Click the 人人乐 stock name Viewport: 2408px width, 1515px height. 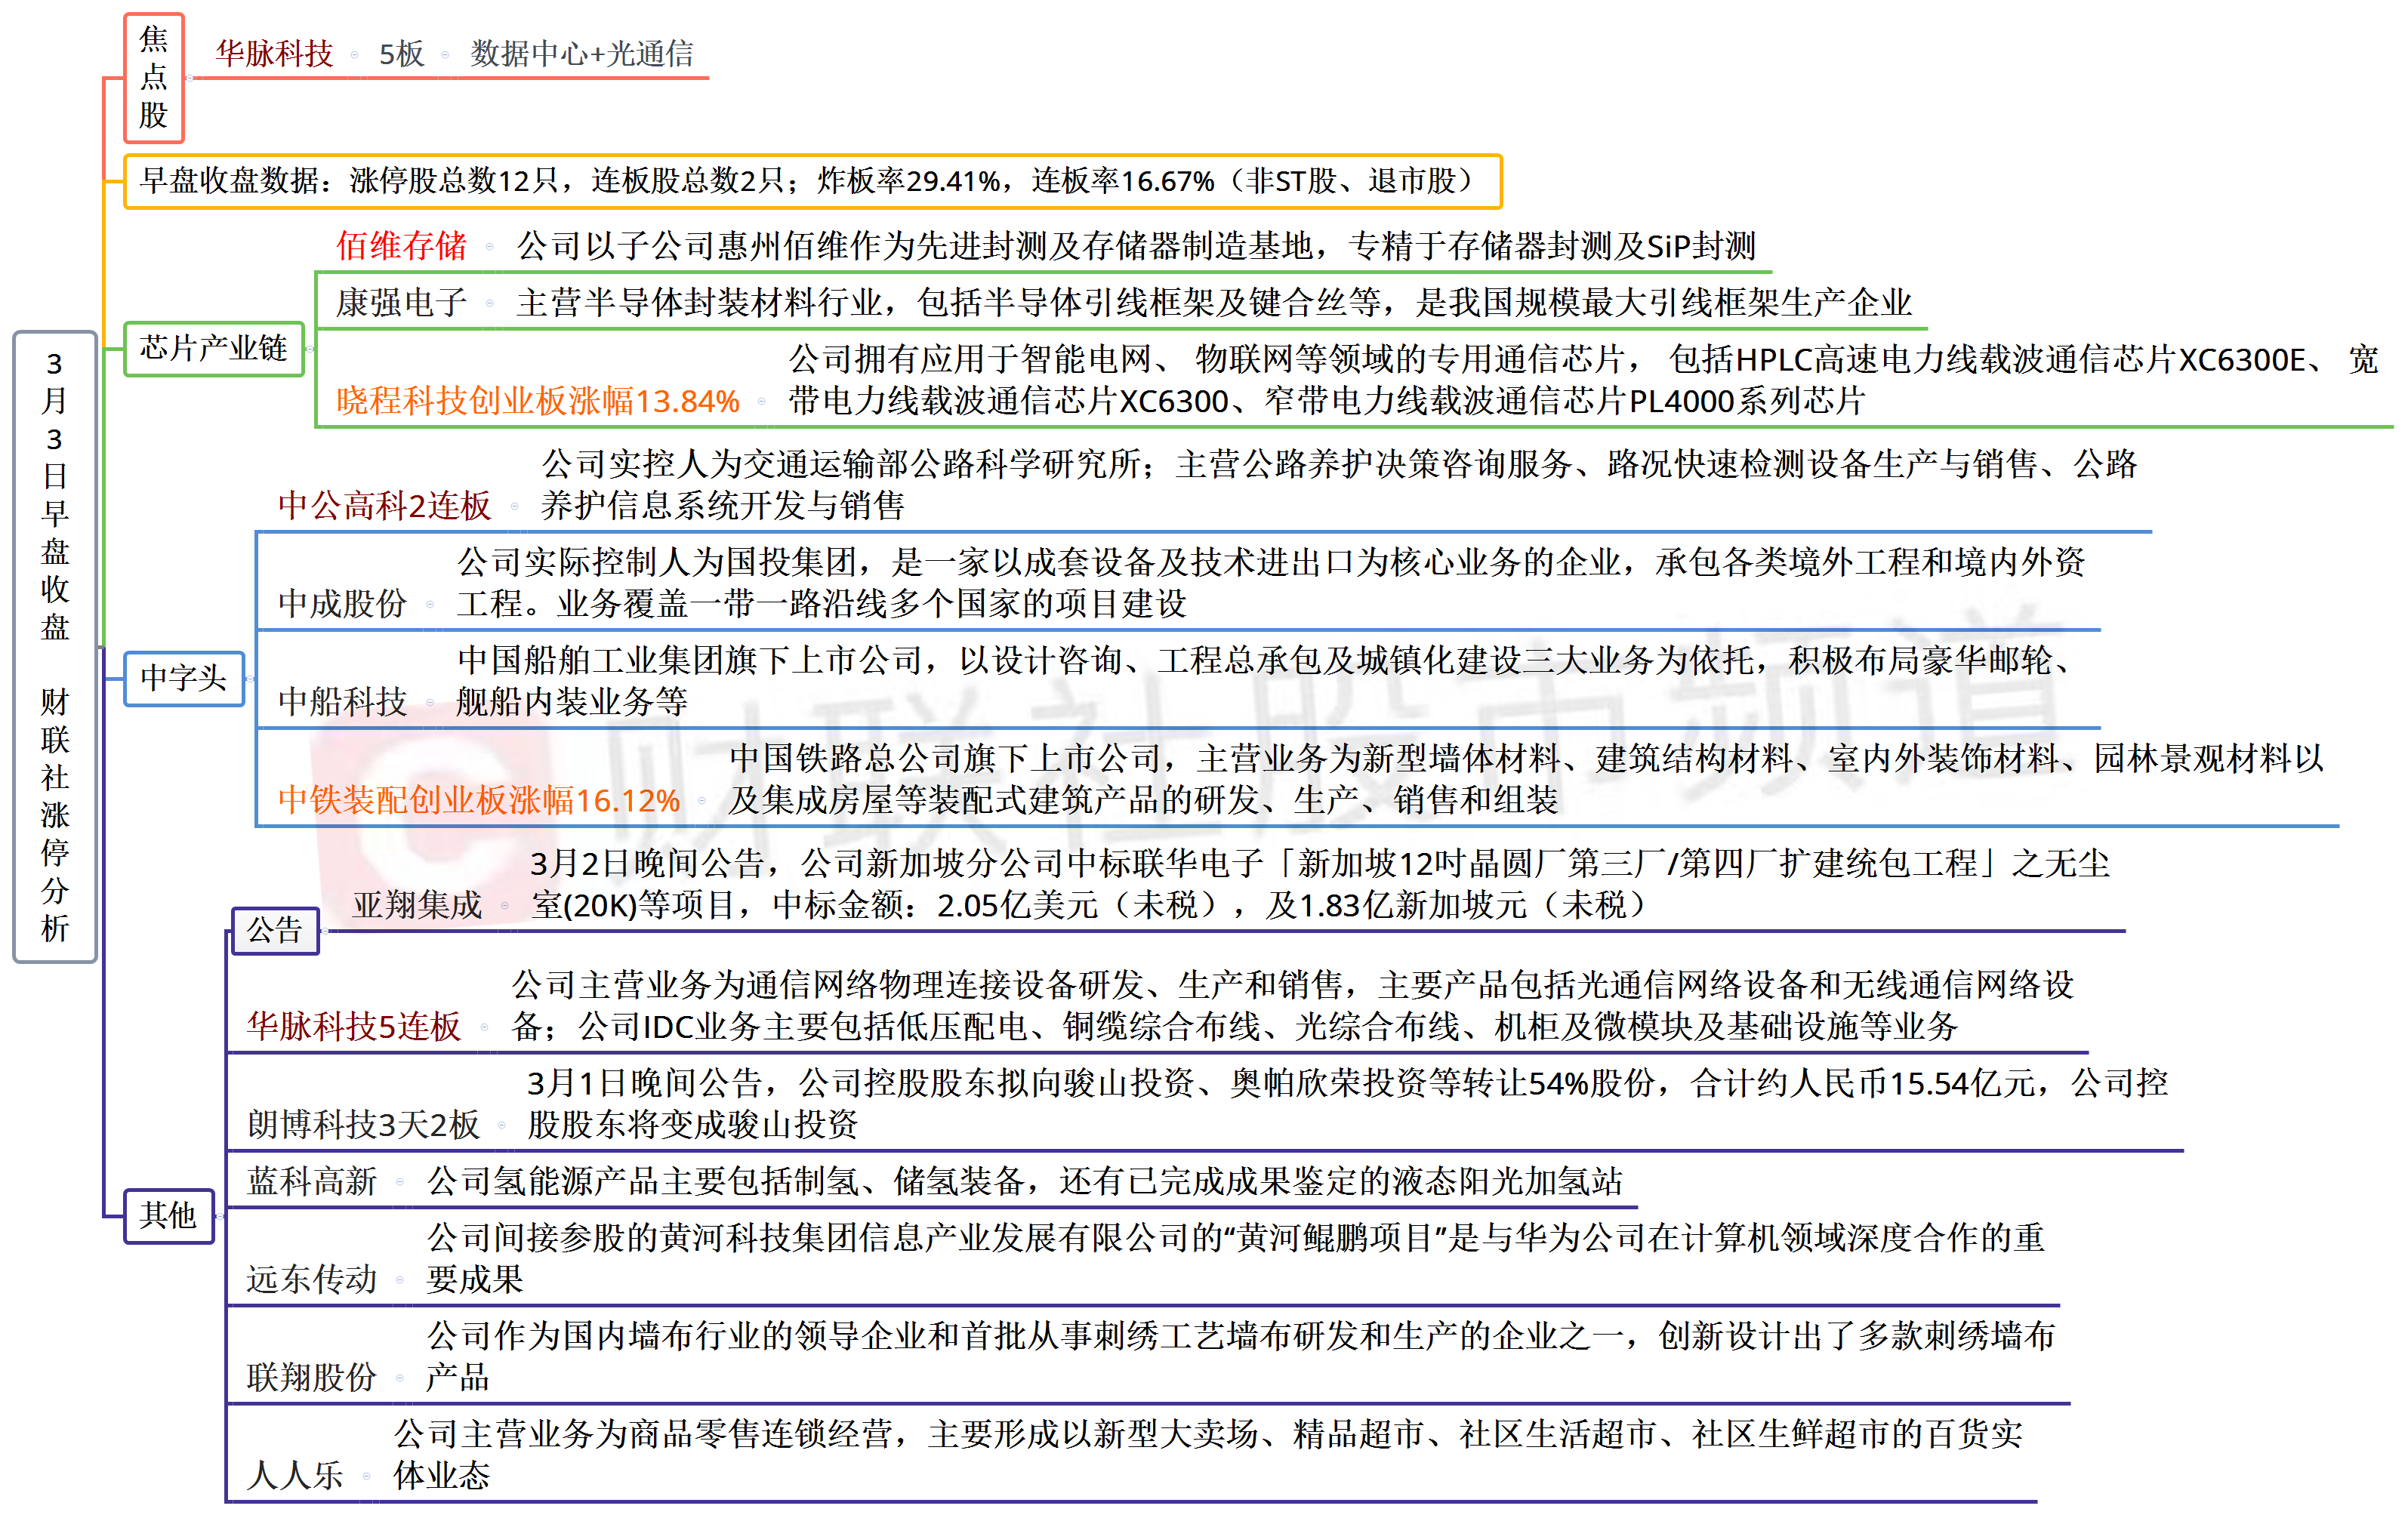[x=295, y=1475]
